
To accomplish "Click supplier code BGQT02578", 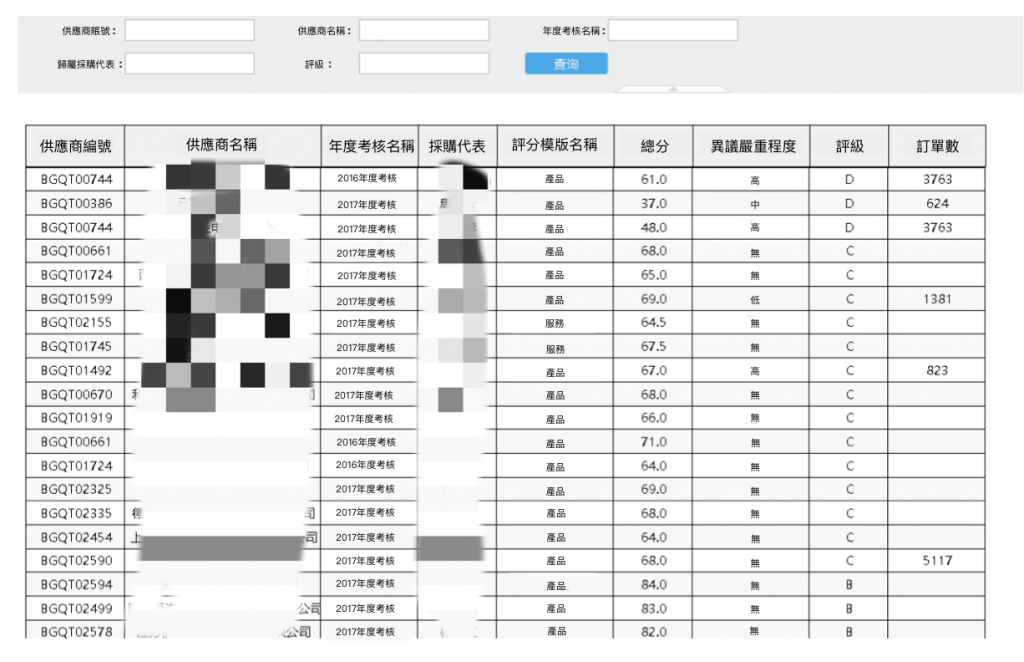I will (76, 632).
